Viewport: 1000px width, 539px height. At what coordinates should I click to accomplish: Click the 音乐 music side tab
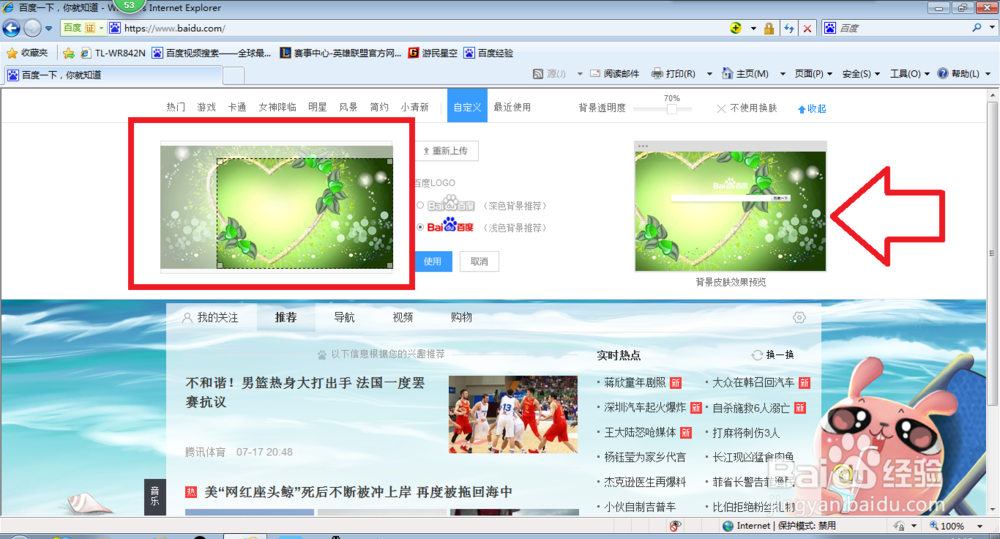(155, 496)
